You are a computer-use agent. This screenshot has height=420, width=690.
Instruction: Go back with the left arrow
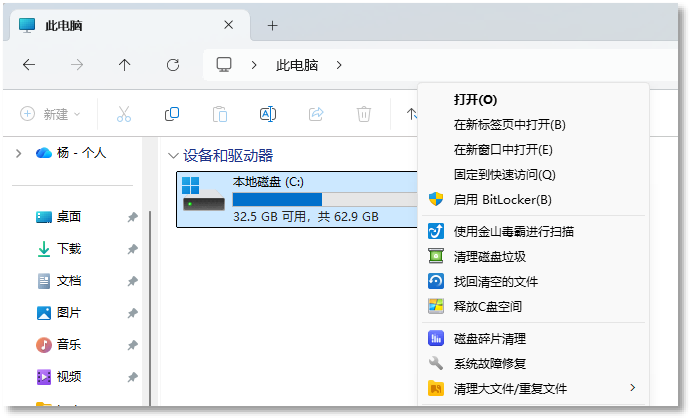(x=29, y=65)
